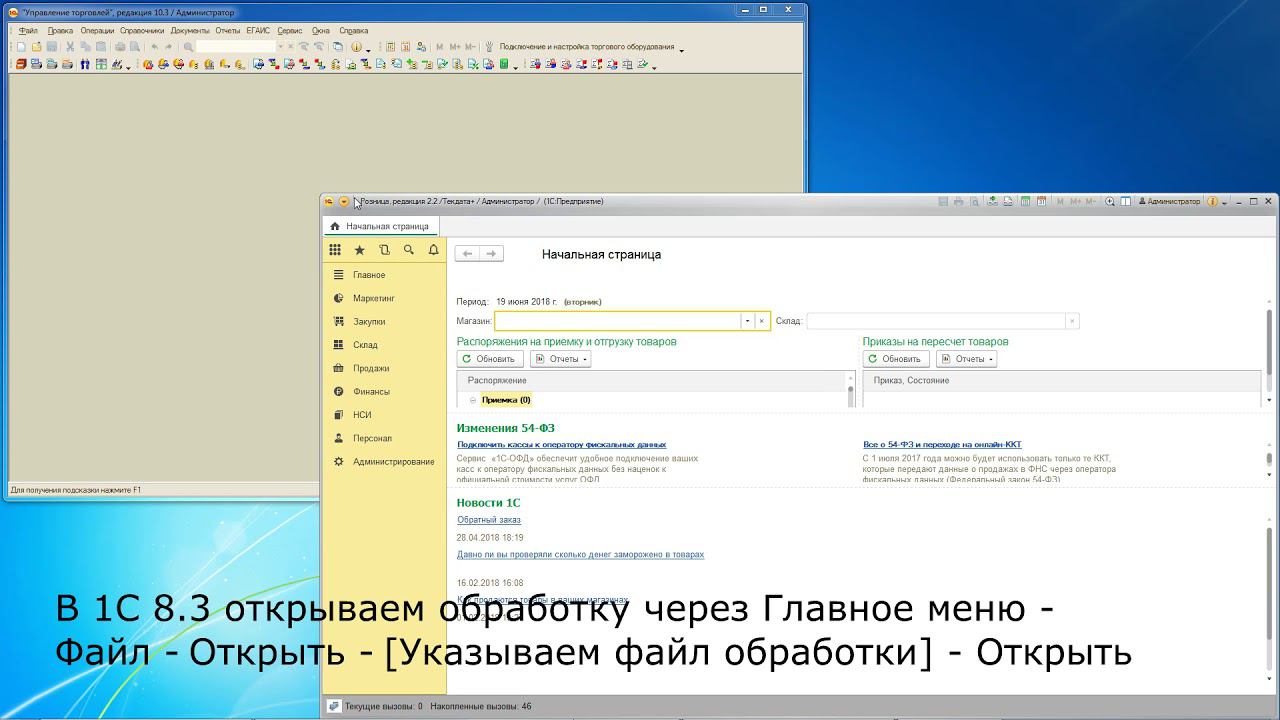Open the history icon in sidebar
This screenshot has height=720, width=1280.
pyautogui.click(x=384, y=250)
